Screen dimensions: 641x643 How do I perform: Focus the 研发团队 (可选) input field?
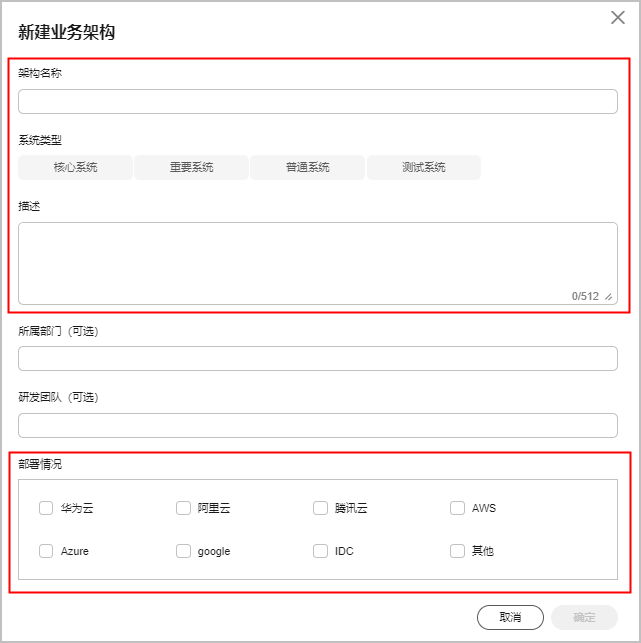[x=318, y=425]
